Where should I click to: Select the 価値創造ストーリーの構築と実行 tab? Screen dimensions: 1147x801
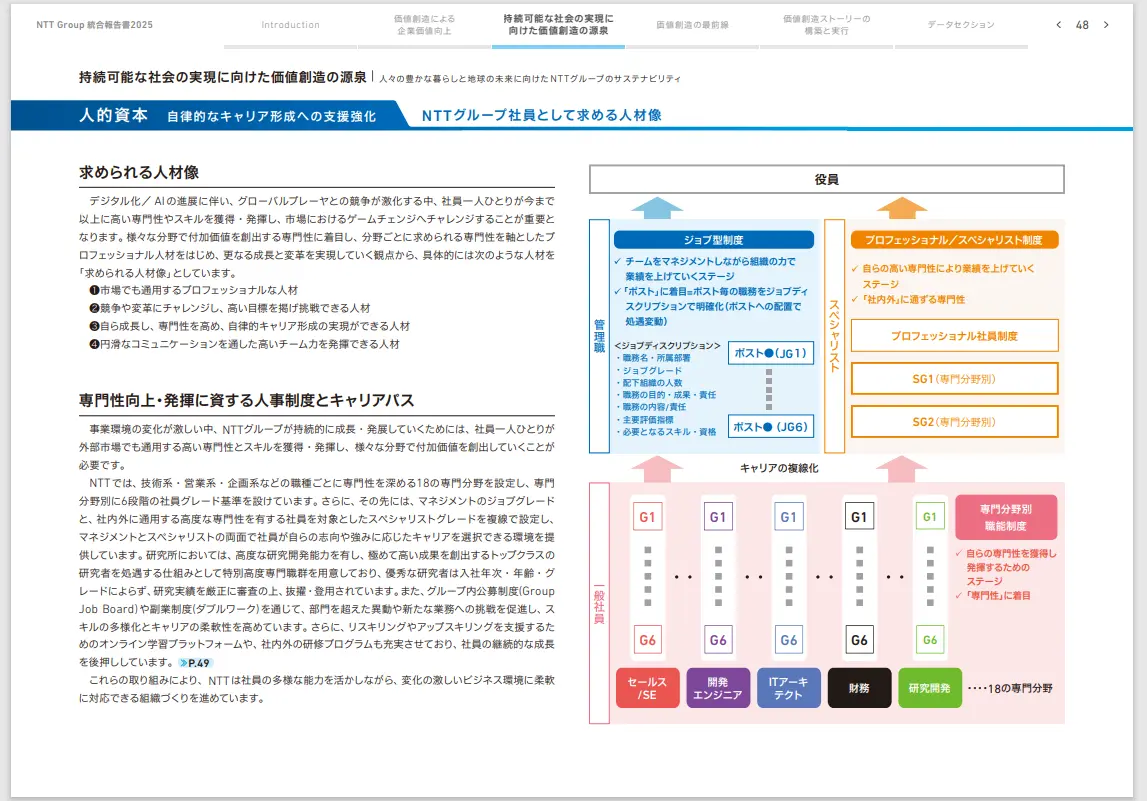(827, 25)
